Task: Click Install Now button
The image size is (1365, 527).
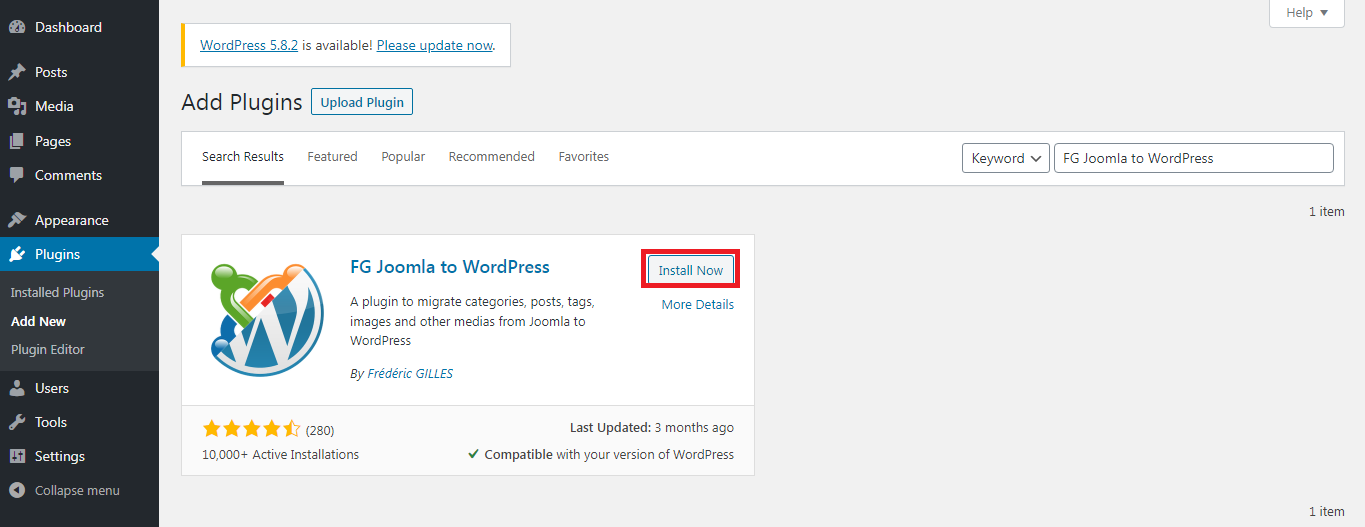Action: click(690, 271)
